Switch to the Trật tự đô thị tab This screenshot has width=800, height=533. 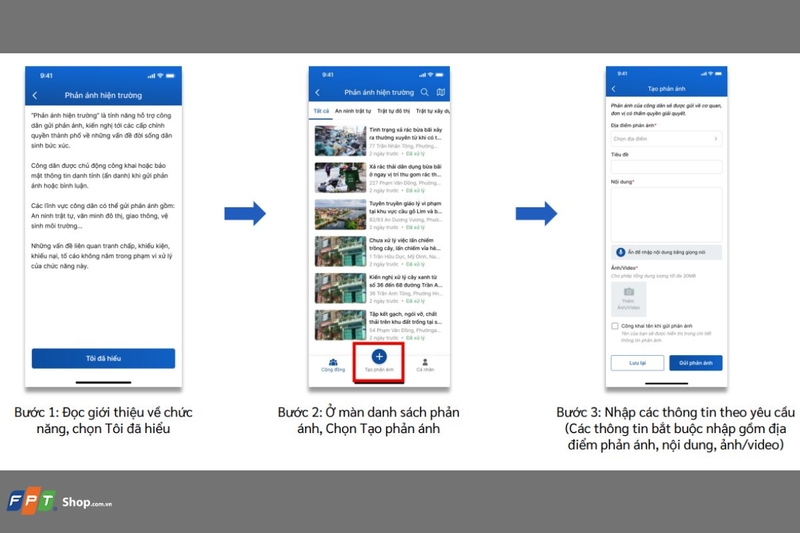(x=393, y=111)
